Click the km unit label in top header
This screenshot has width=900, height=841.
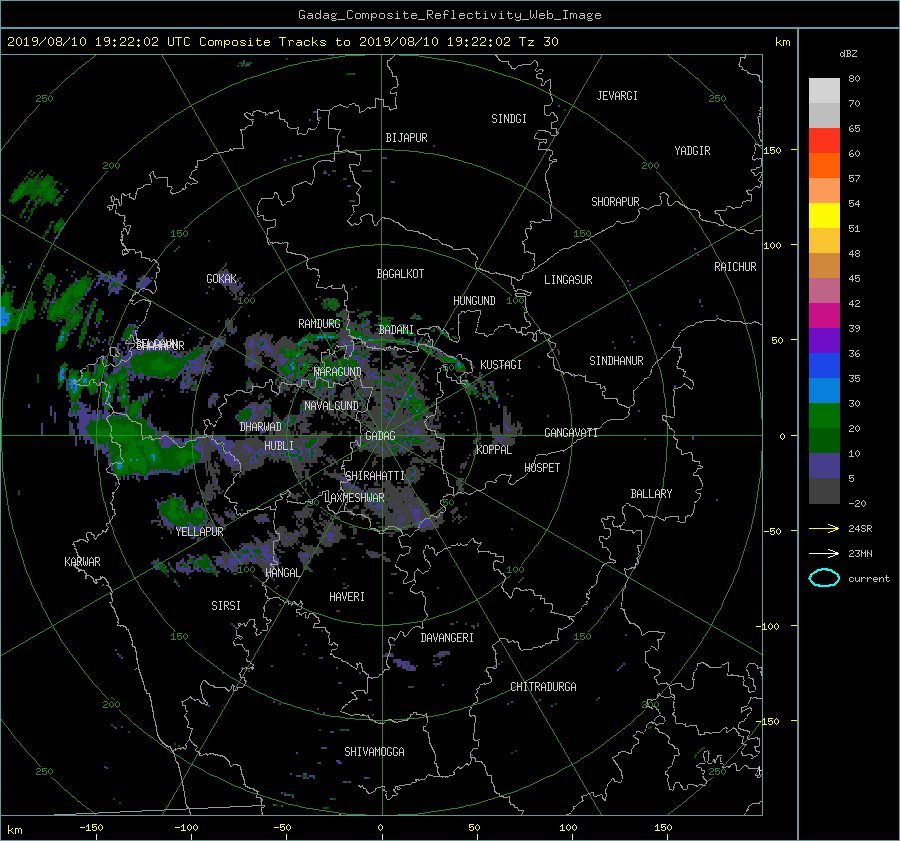[x=782, y=42]
